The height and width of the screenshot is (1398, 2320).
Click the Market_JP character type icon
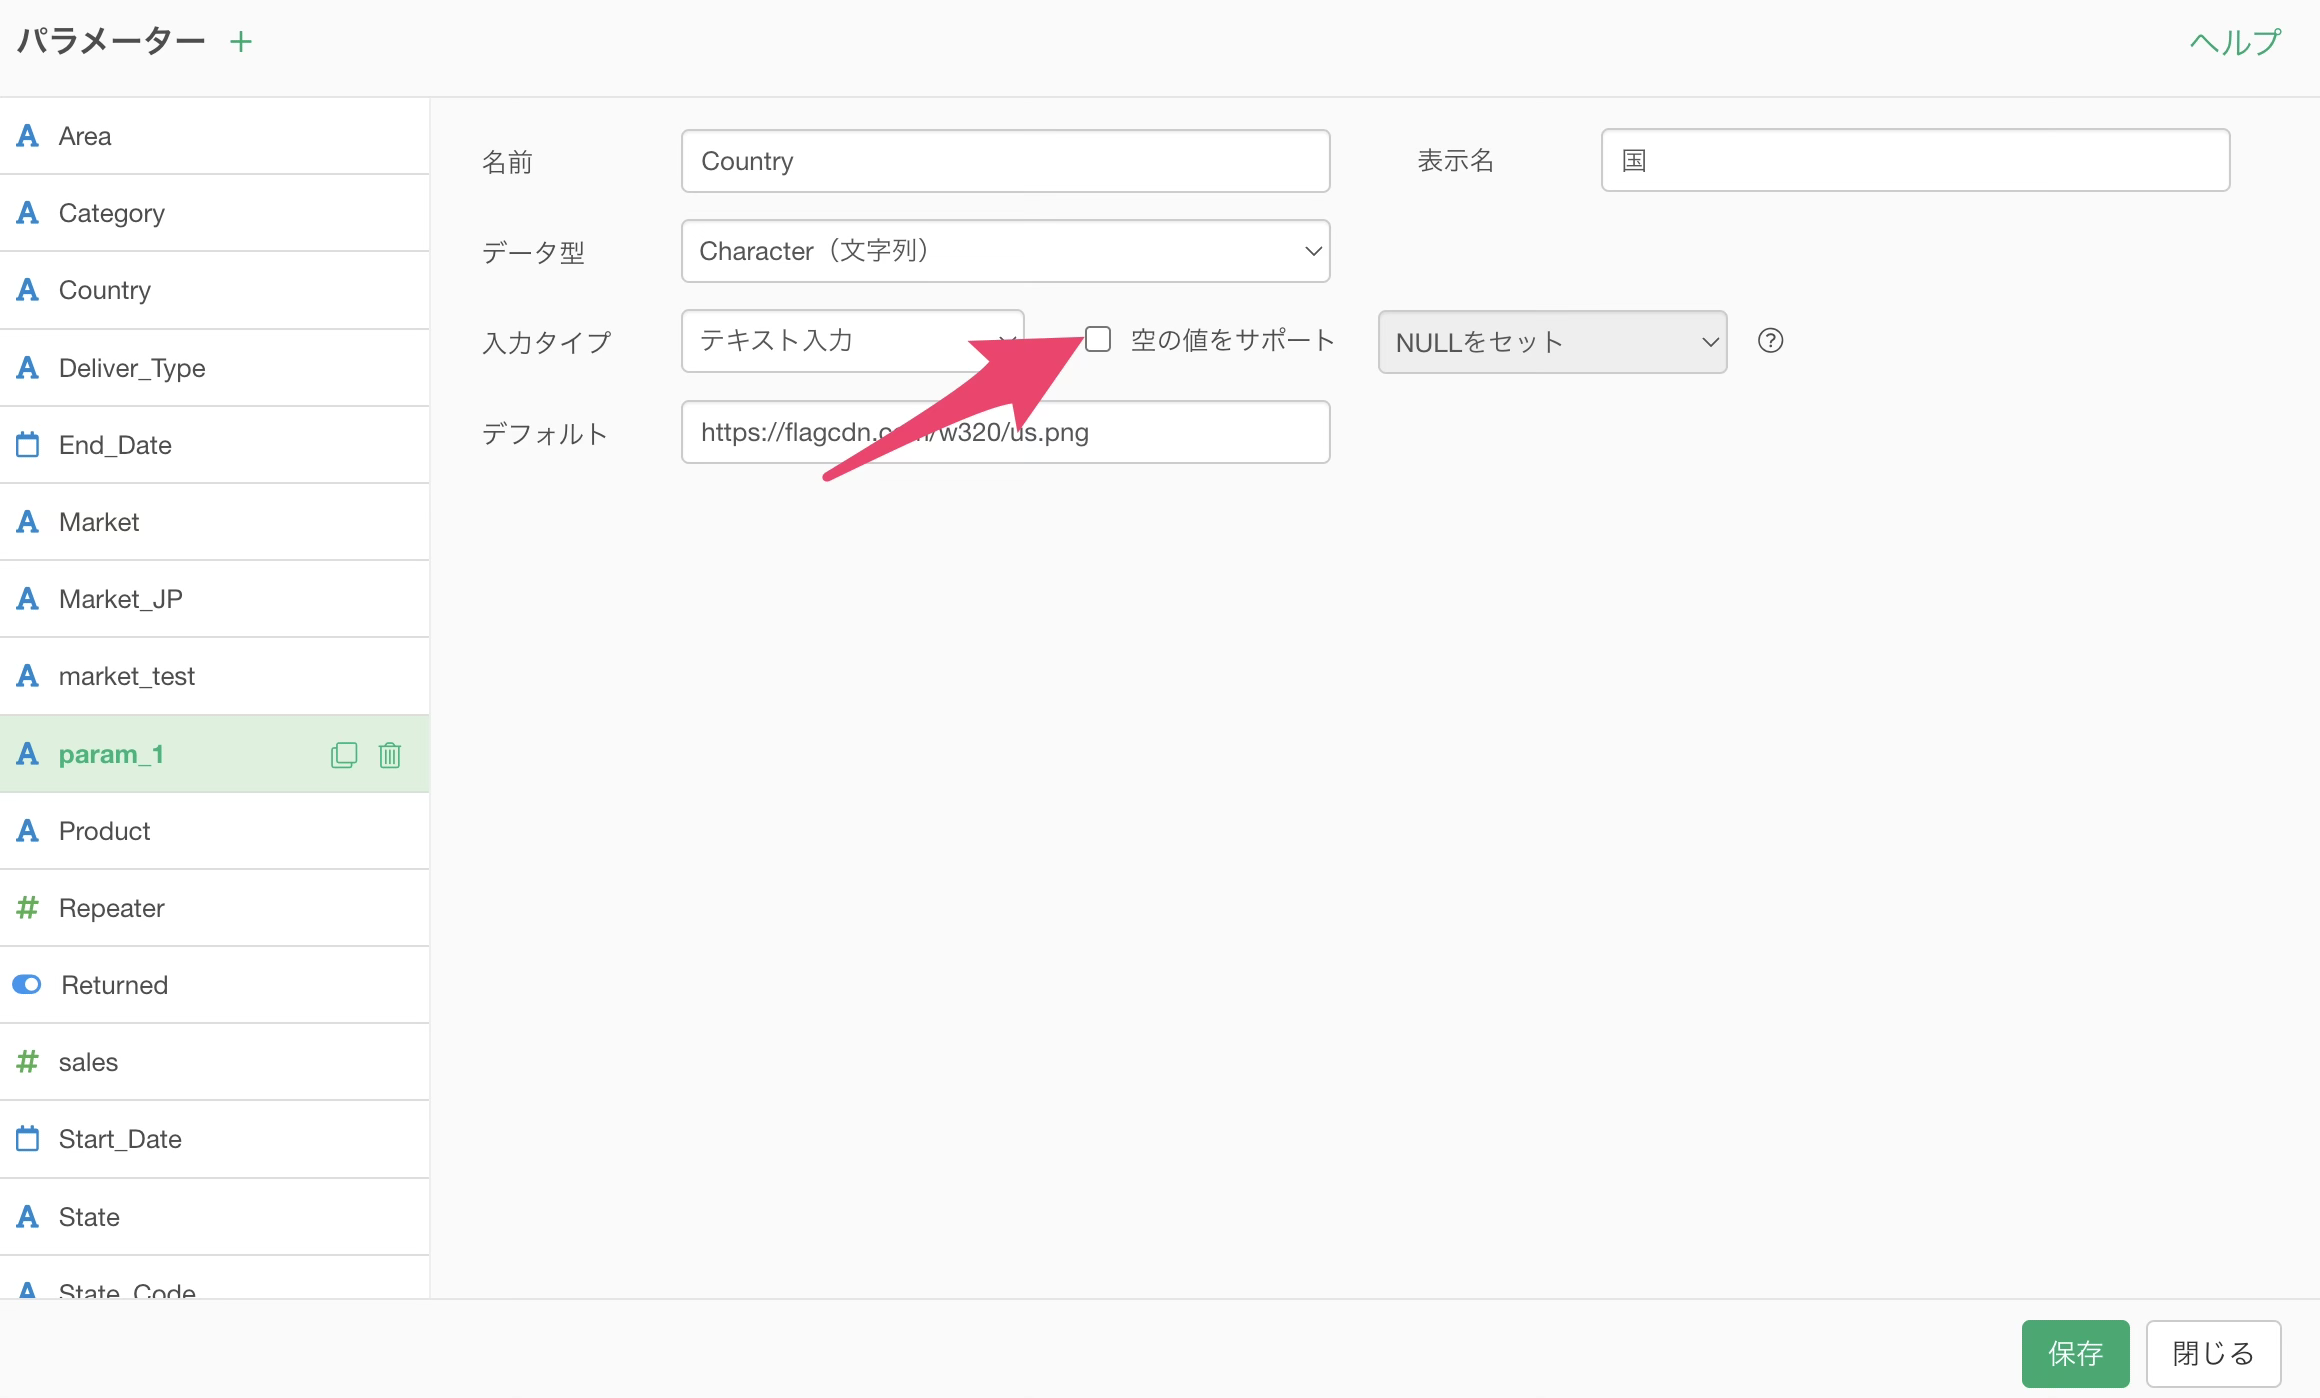pos(28,599)
